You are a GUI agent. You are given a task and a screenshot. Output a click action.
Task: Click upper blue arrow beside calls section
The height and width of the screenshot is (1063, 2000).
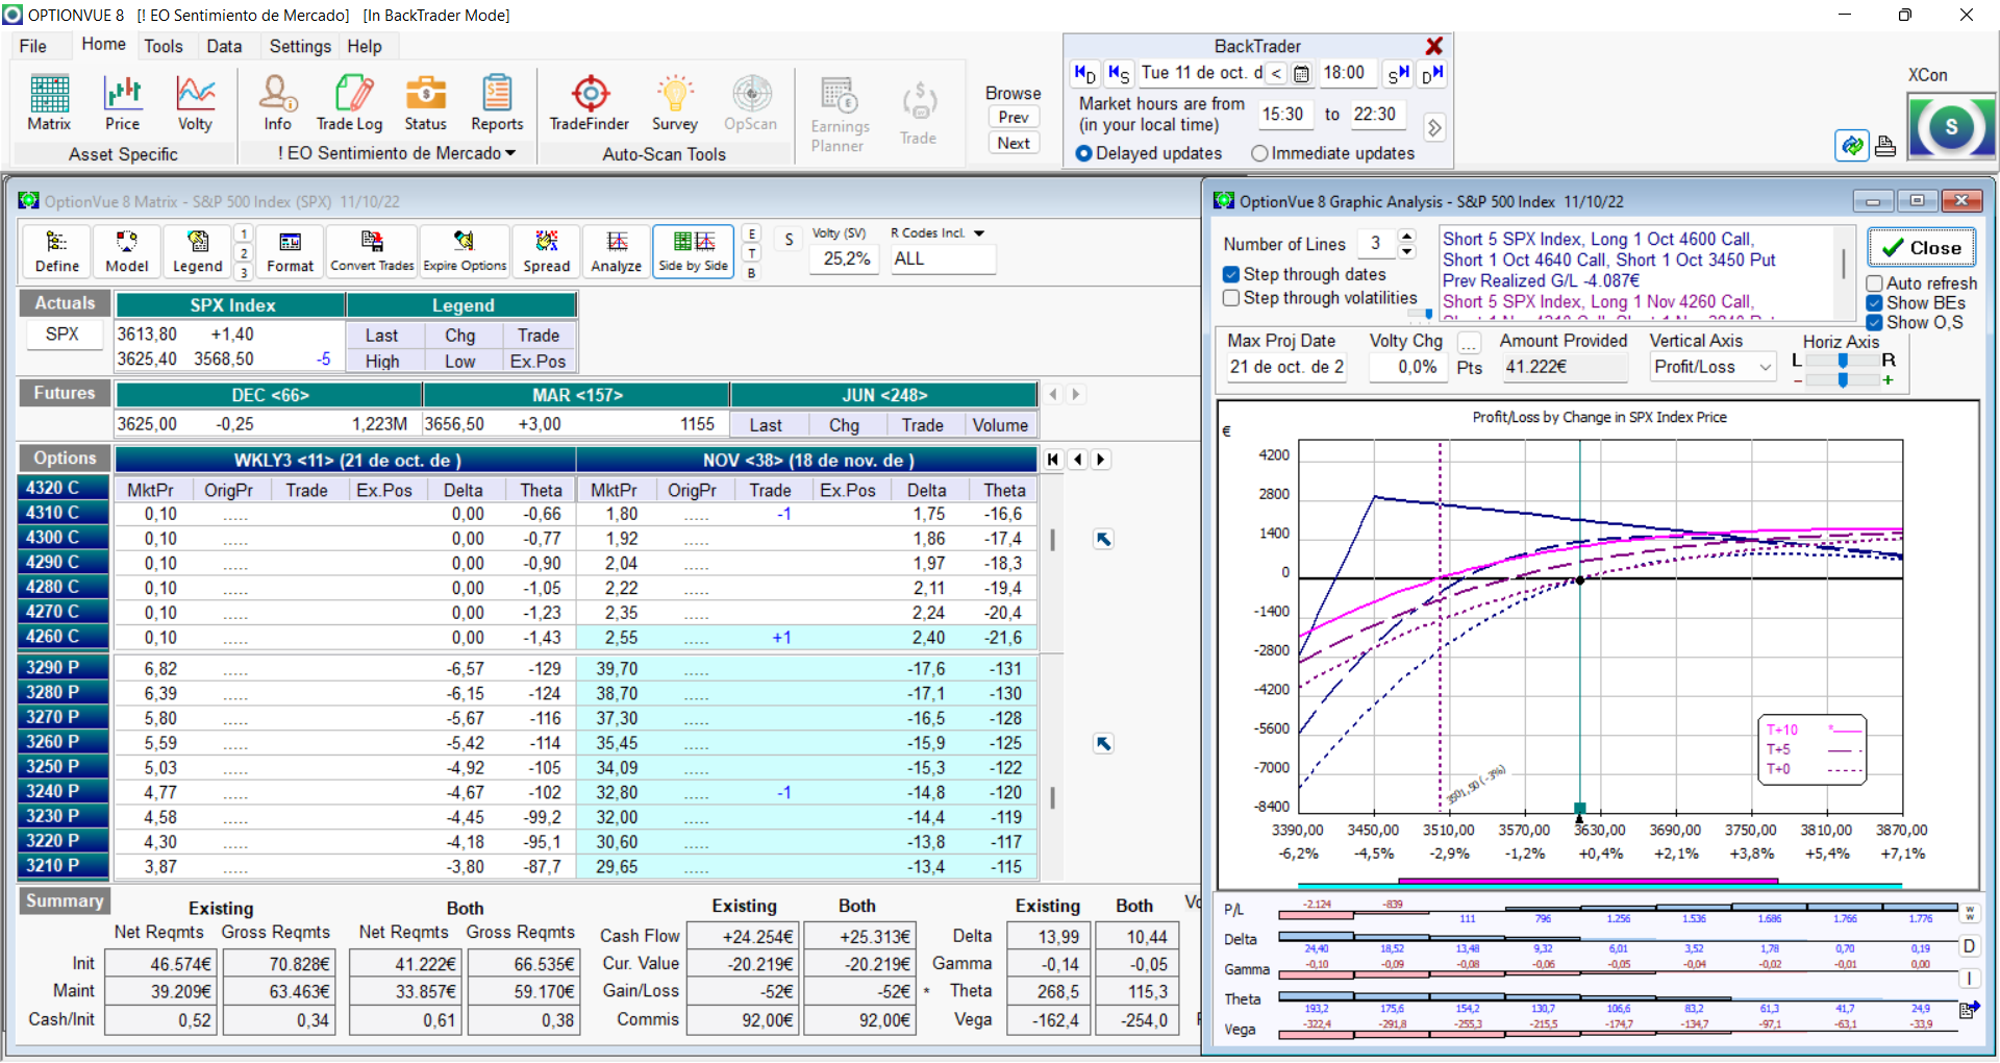(x=1103, y=539)
